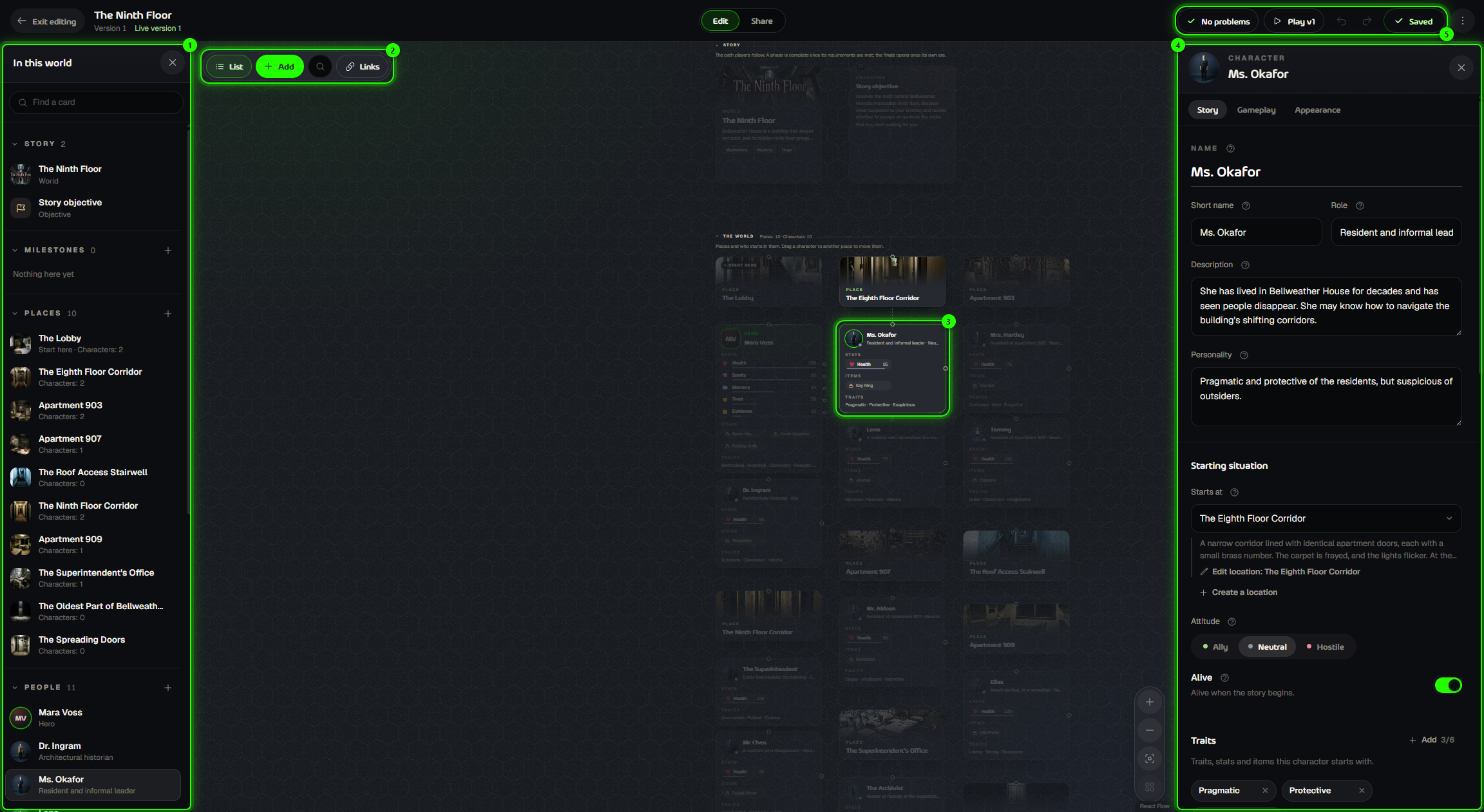Click help icon next to Role label
Image resolution: width=1484 pixels, height=812 pixels.
(1360, 206)
